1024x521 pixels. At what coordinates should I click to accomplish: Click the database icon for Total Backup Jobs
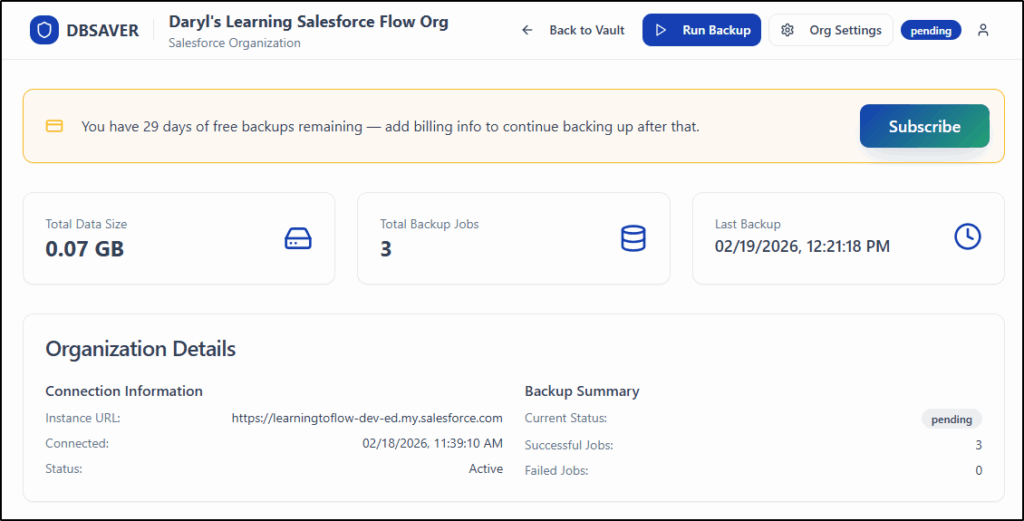coord(633,238)
